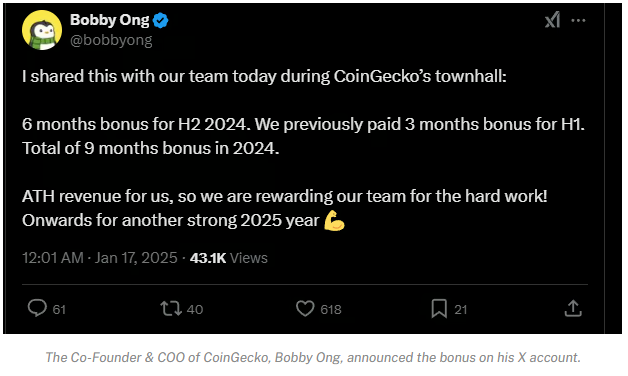
Task: Click the repost arrows icon
Action: [171, 309]
